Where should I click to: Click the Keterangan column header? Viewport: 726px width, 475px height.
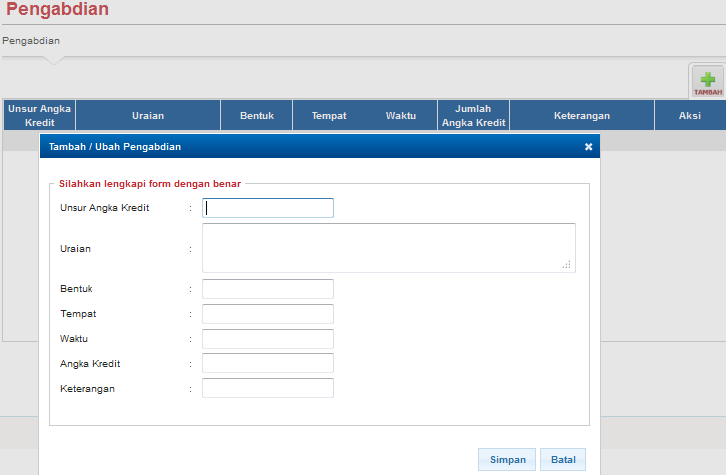pos(582,115)
